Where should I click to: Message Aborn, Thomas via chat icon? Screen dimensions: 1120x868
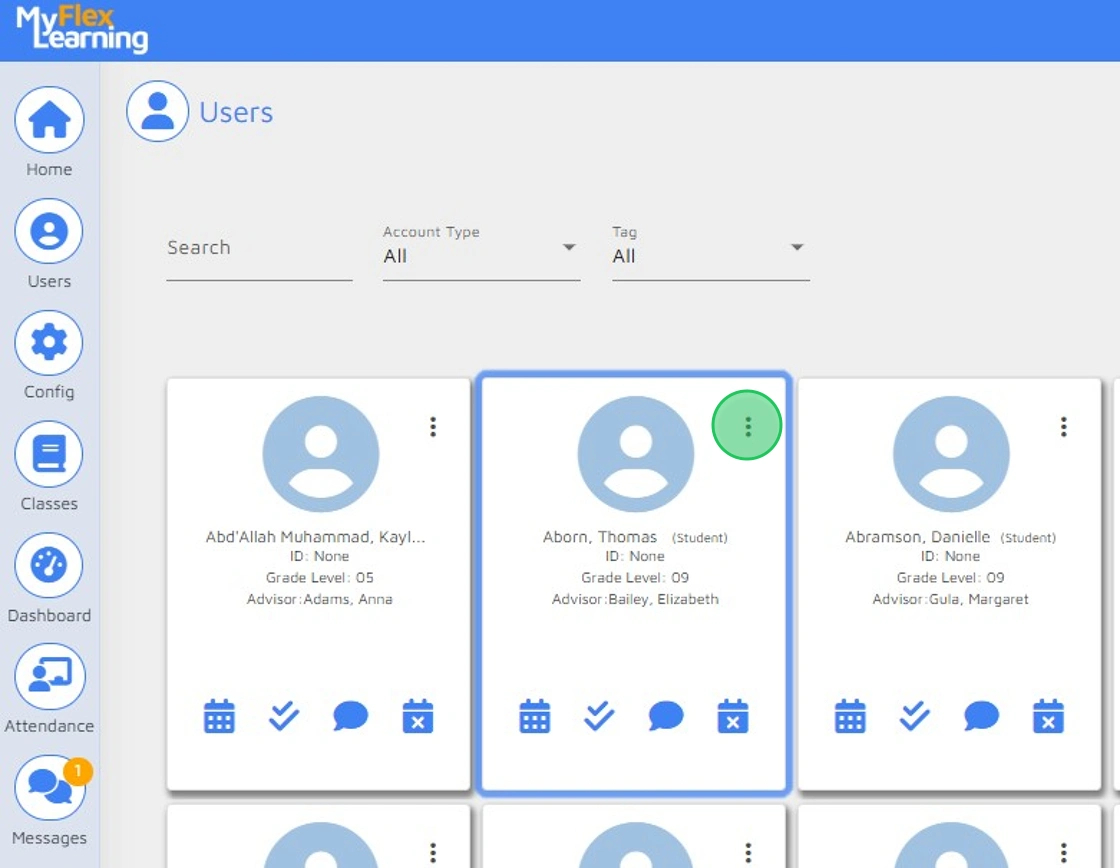point(666,716)
